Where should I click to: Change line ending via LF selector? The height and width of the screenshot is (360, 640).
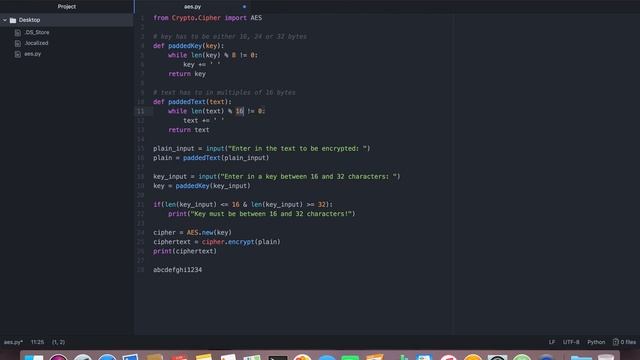551,342
